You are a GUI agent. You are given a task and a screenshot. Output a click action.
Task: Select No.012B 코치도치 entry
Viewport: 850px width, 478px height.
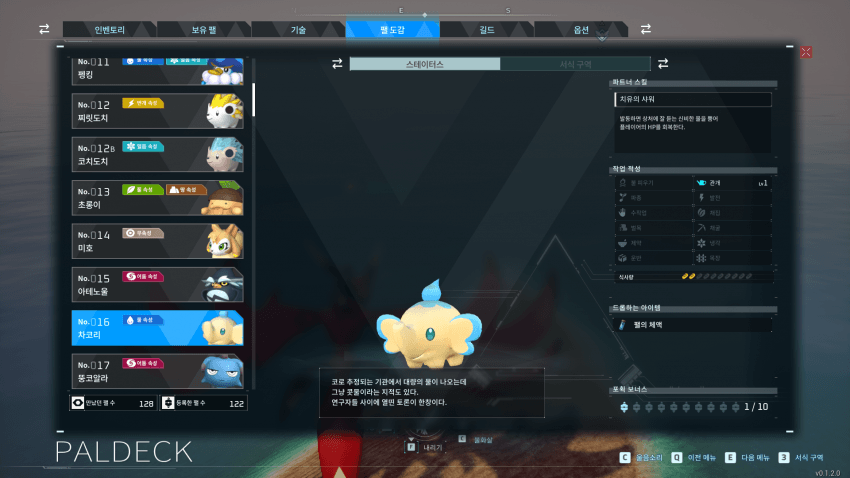(x=158, y=154)
